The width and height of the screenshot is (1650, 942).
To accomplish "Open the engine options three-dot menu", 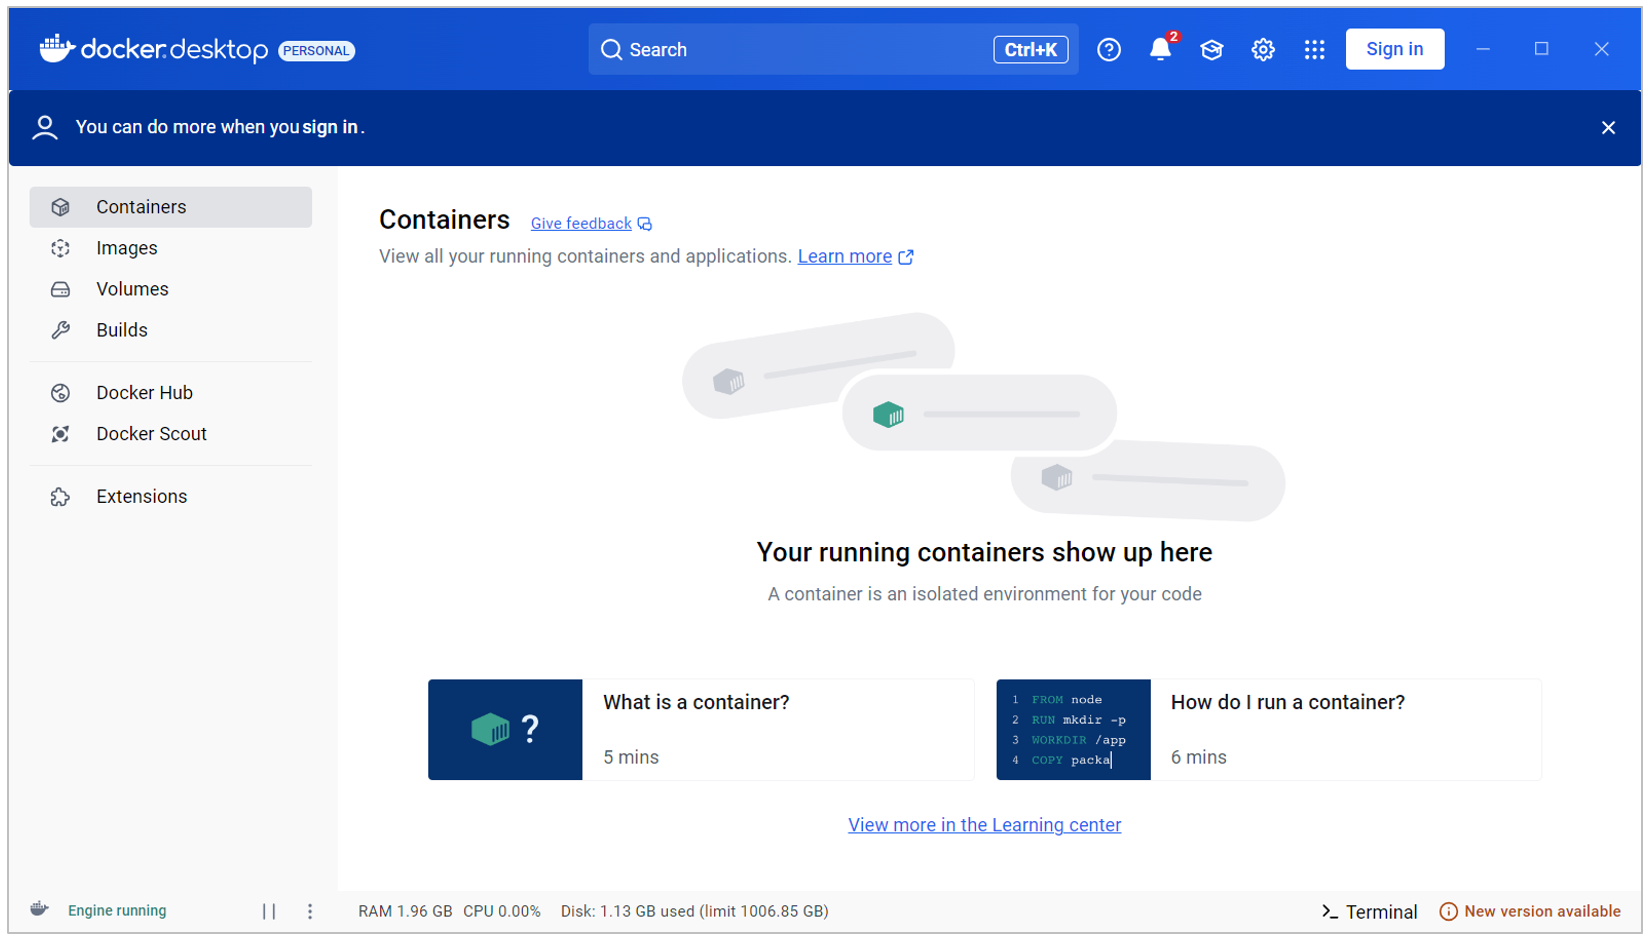I will [x=310, y=911].
